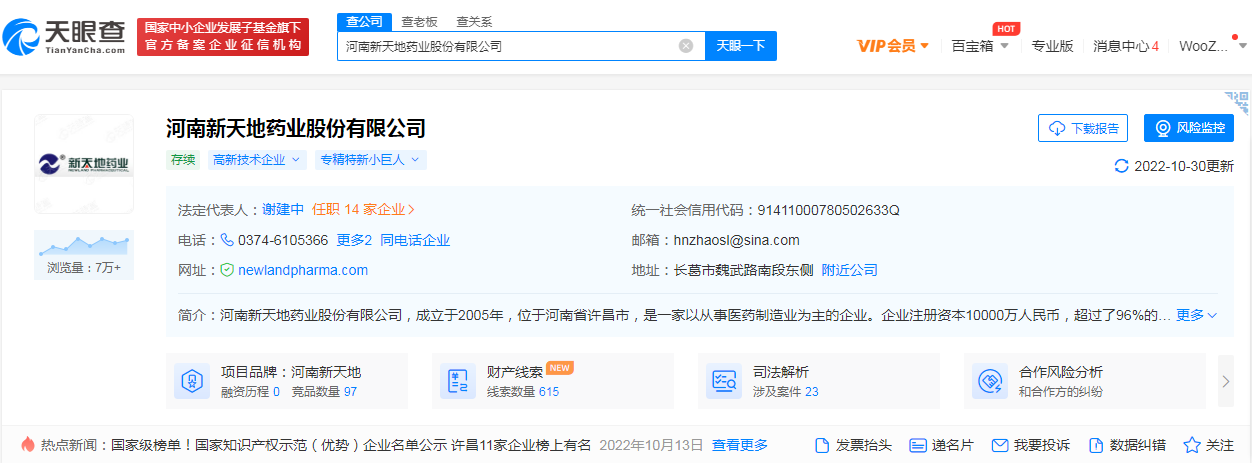This screenshot has width=1252, height=463.
Task: Click the 天眼一下 search button
Action: [x=741, y=46]
